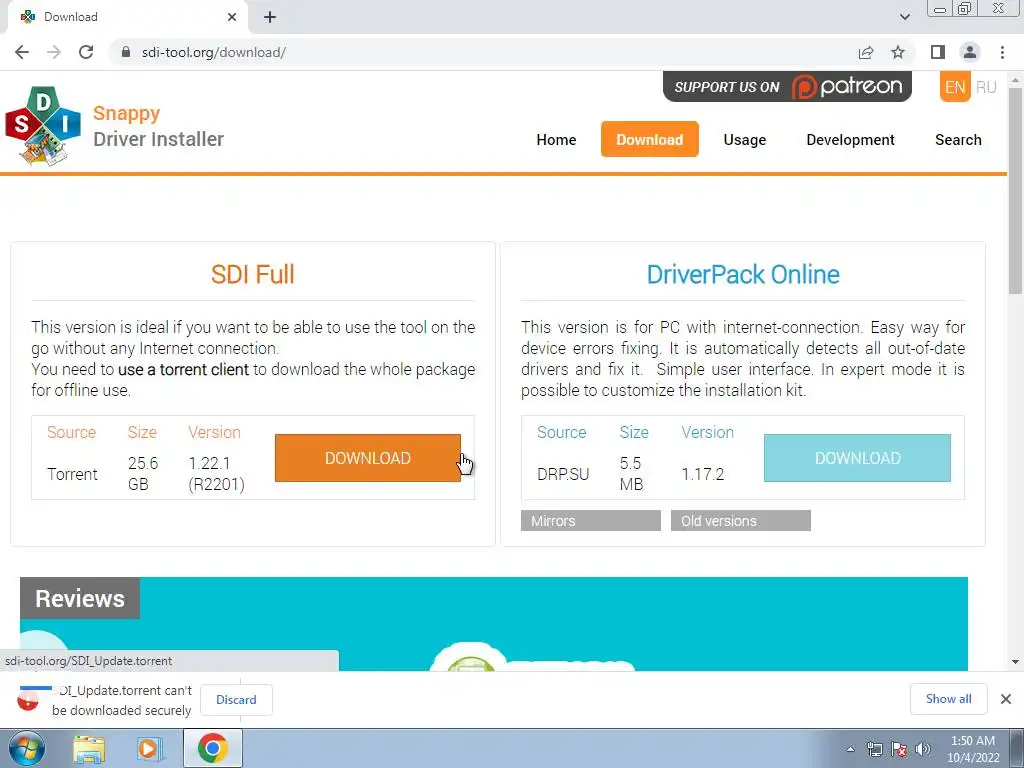Click the DRP.SU source cell
Image resolution: width=1024 pixels, height=768 pixels.
(563, 474)
